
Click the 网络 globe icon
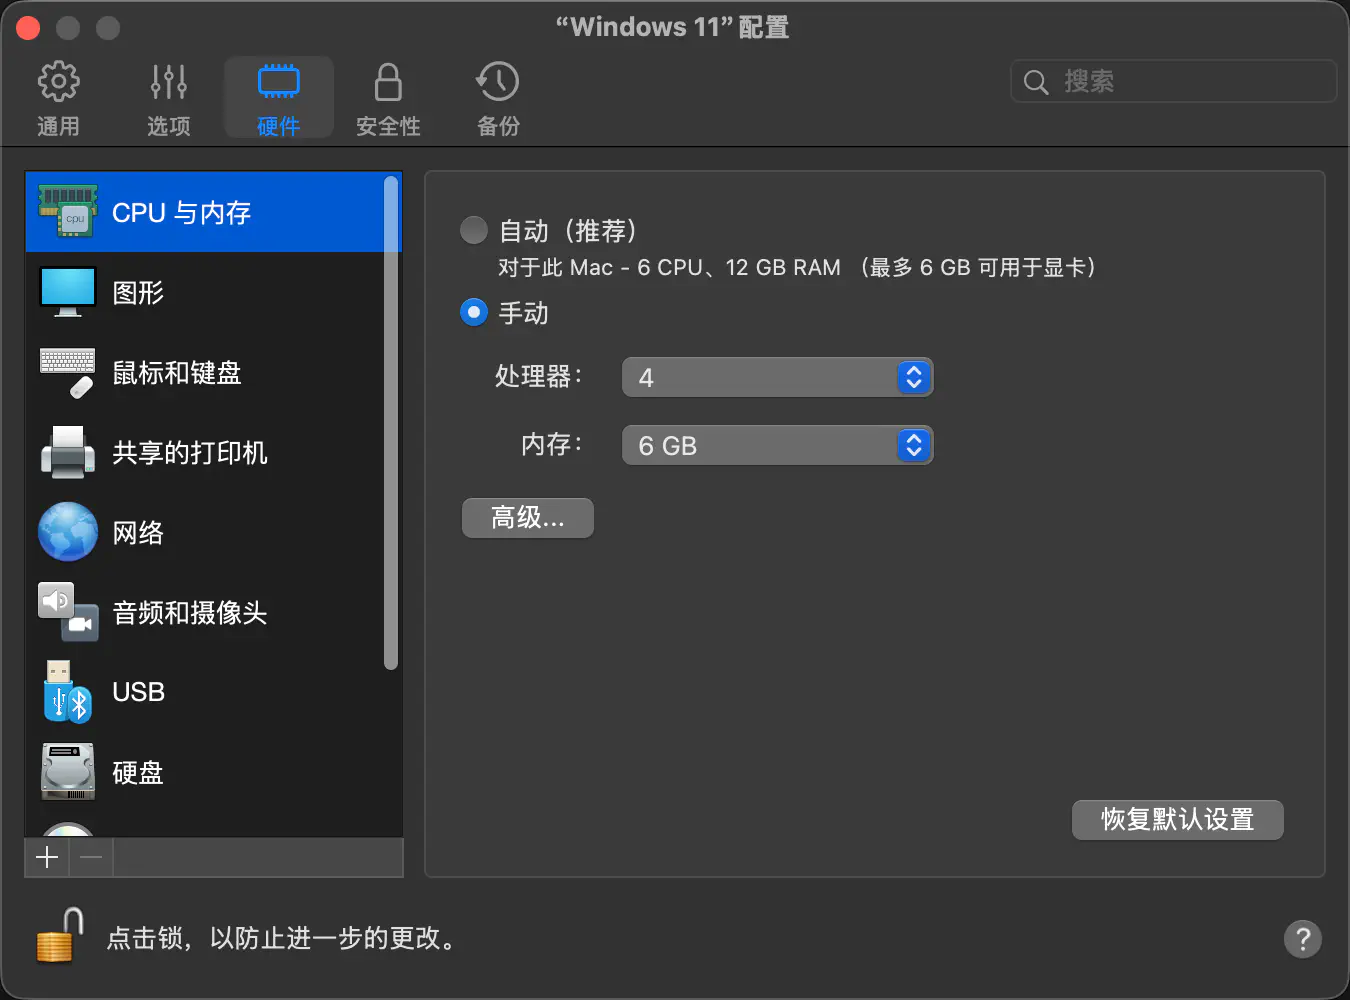click(68, 532)
